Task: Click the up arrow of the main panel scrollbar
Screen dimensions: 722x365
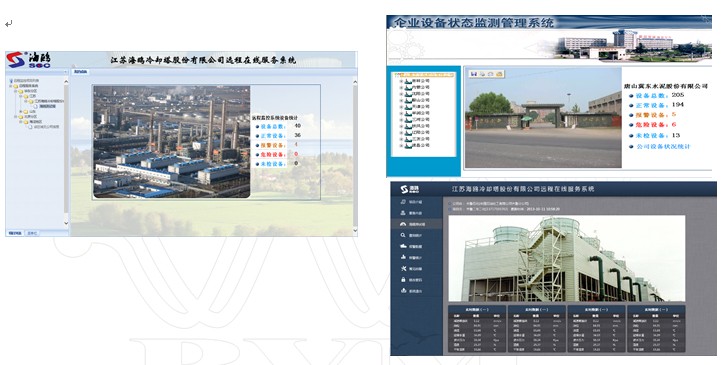Action: [x=355, y=82]
